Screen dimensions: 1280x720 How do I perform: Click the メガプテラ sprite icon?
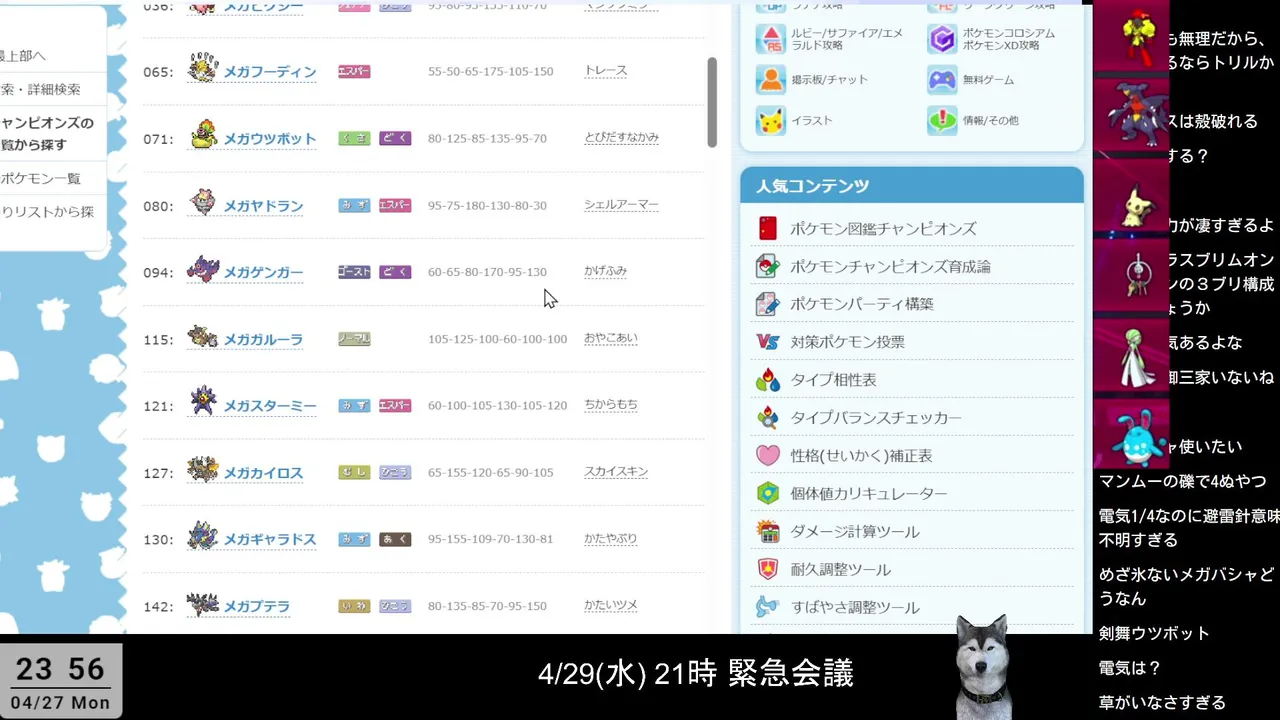point(203,604)
